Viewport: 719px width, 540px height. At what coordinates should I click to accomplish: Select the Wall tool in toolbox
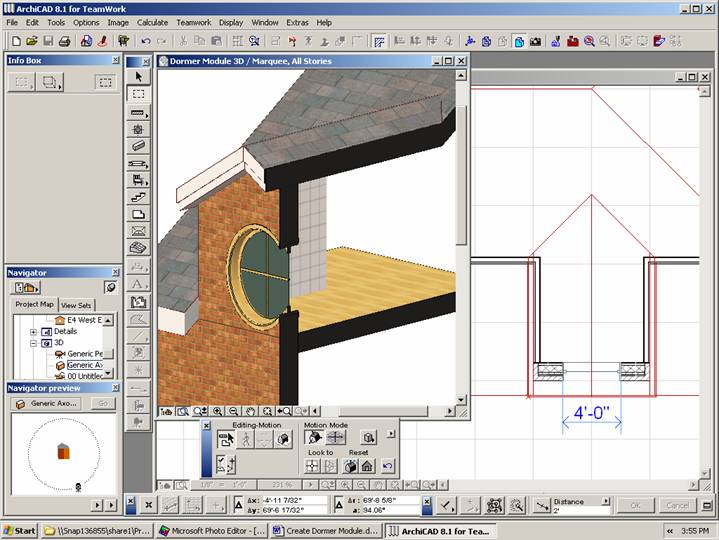pos(137,112)
